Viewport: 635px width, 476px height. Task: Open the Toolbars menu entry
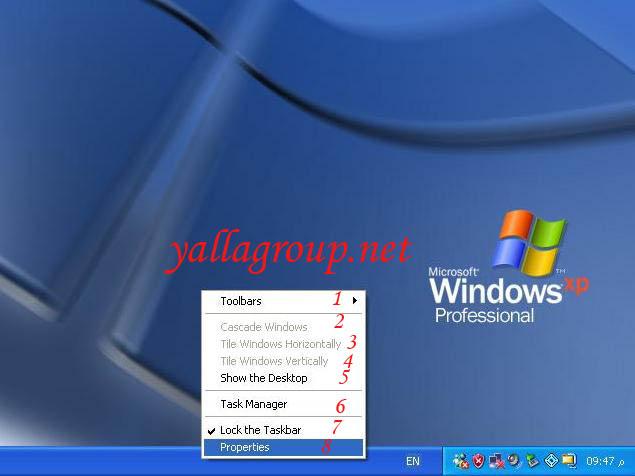[241, 300]
